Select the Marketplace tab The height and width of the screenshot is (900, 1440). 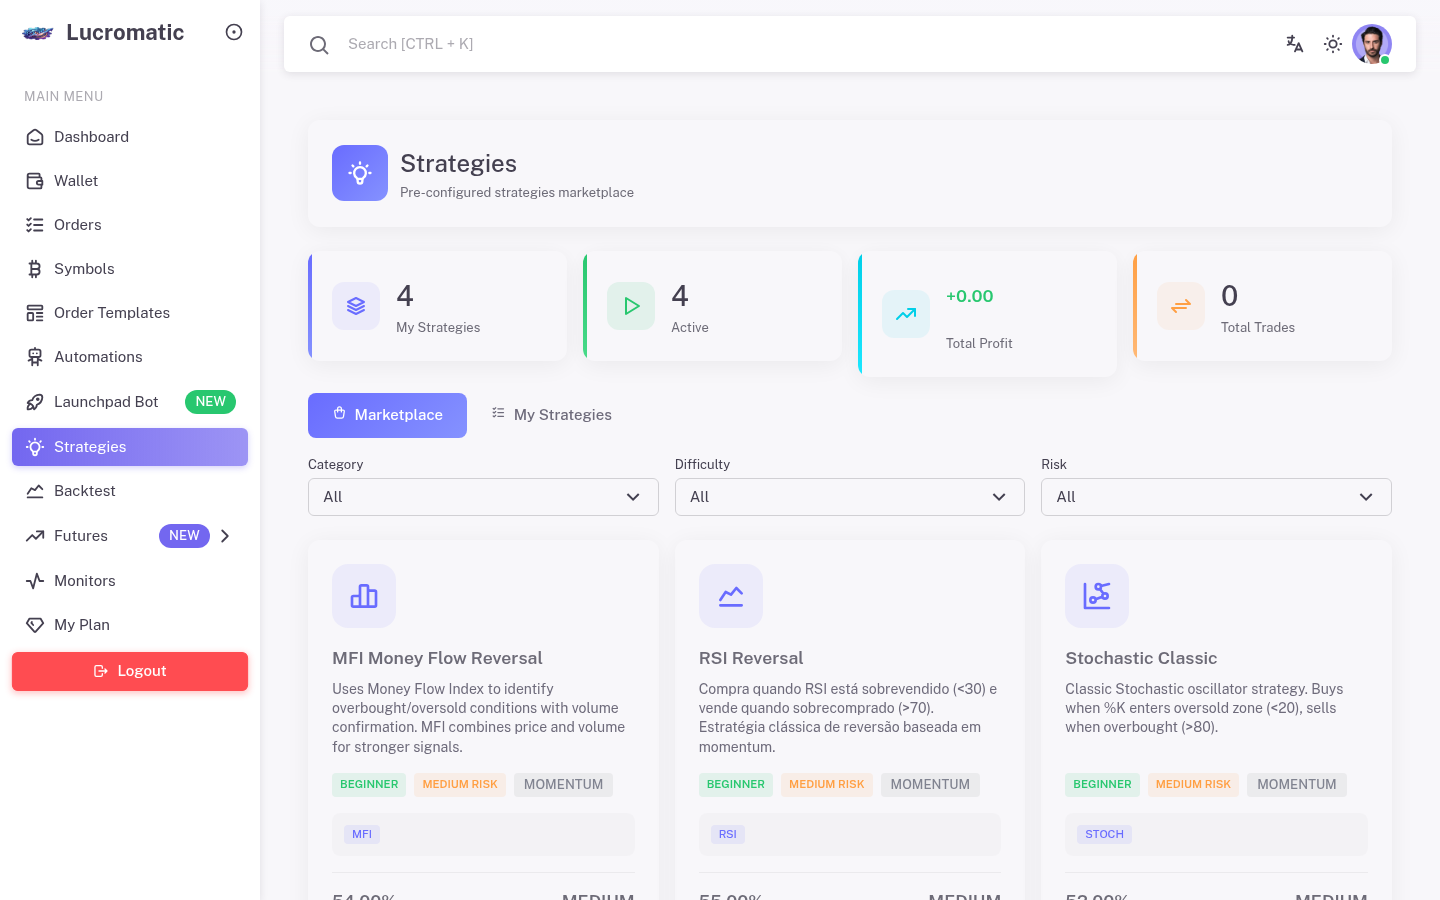pyautogui.click(x=387, y=415)
